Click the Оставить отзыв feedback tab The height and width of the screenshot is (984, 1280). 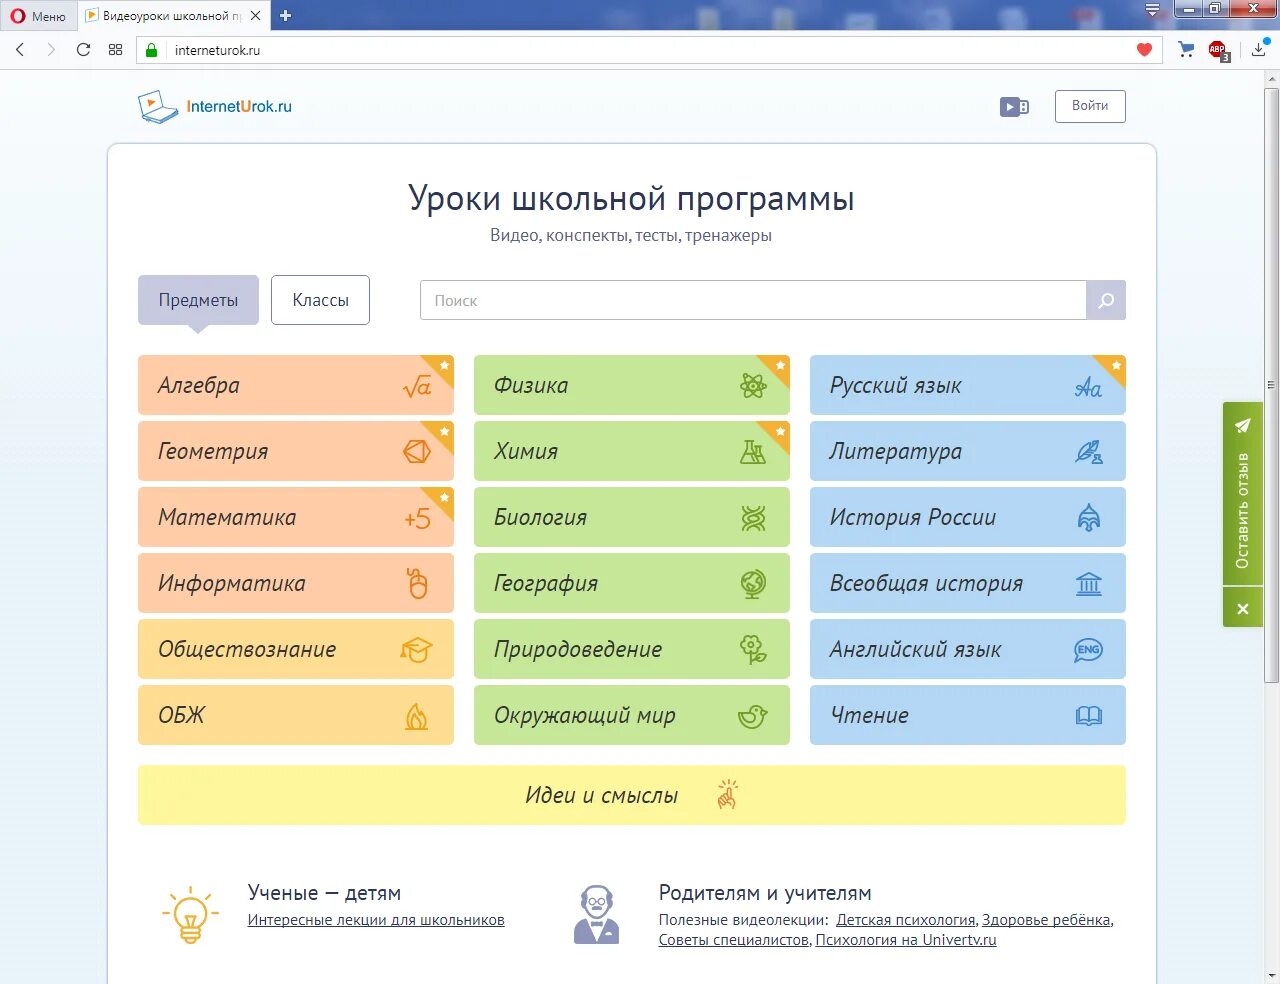tap(1242, 495)
